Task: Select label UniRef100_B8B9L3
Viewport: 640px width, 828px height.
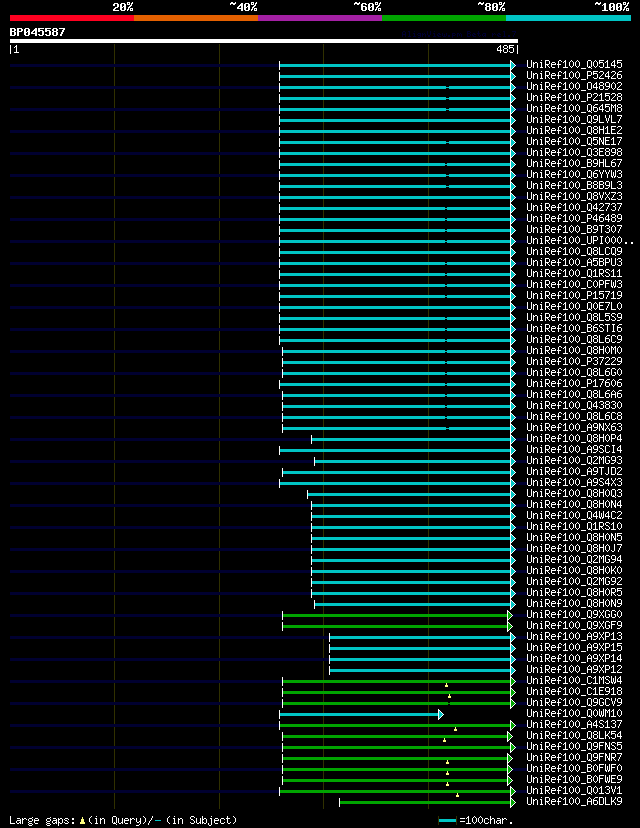Action: [574, 185]
